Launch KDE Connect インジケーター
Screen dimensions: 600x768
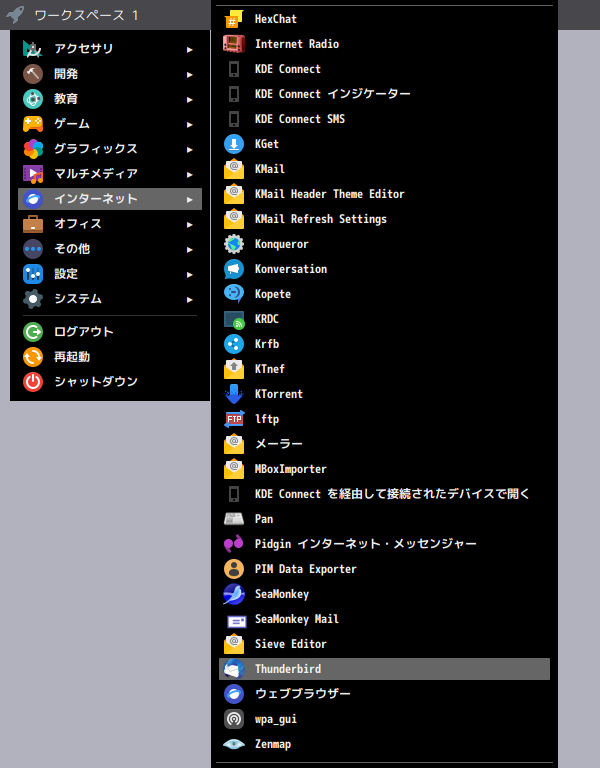(x=384, y=94)
